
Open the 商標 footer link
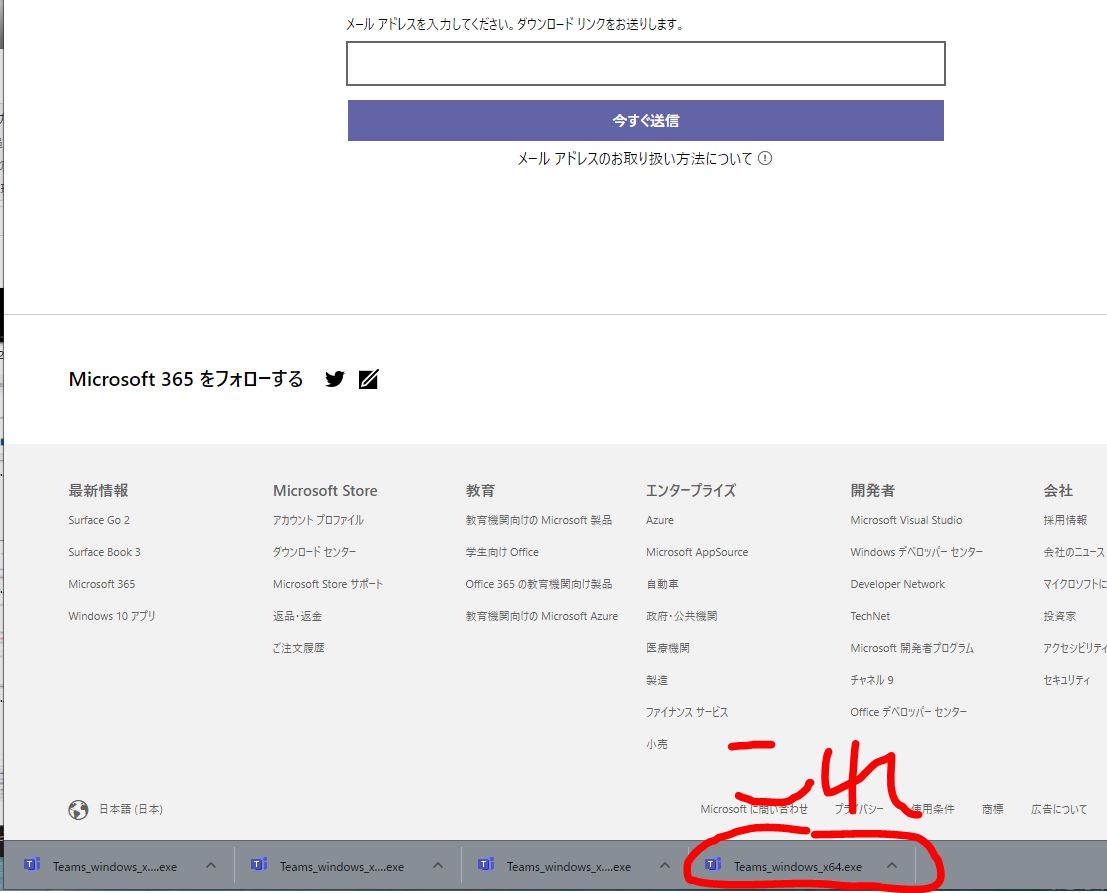993,809
